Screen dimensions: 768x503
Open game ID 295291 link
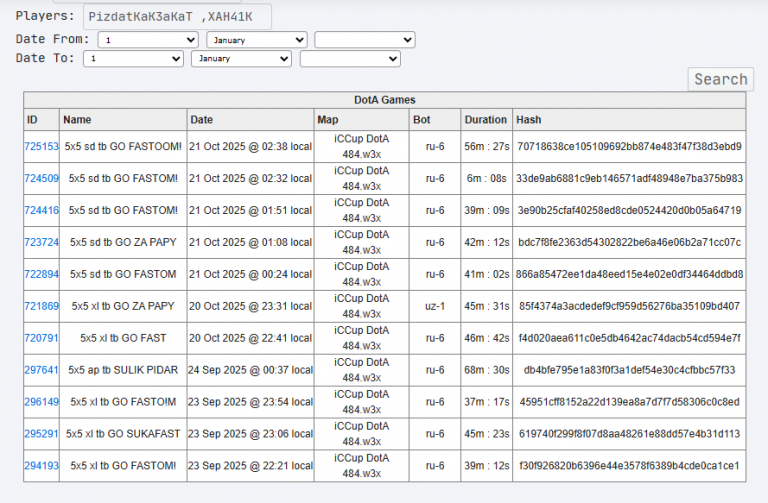(x=41, y=433)
